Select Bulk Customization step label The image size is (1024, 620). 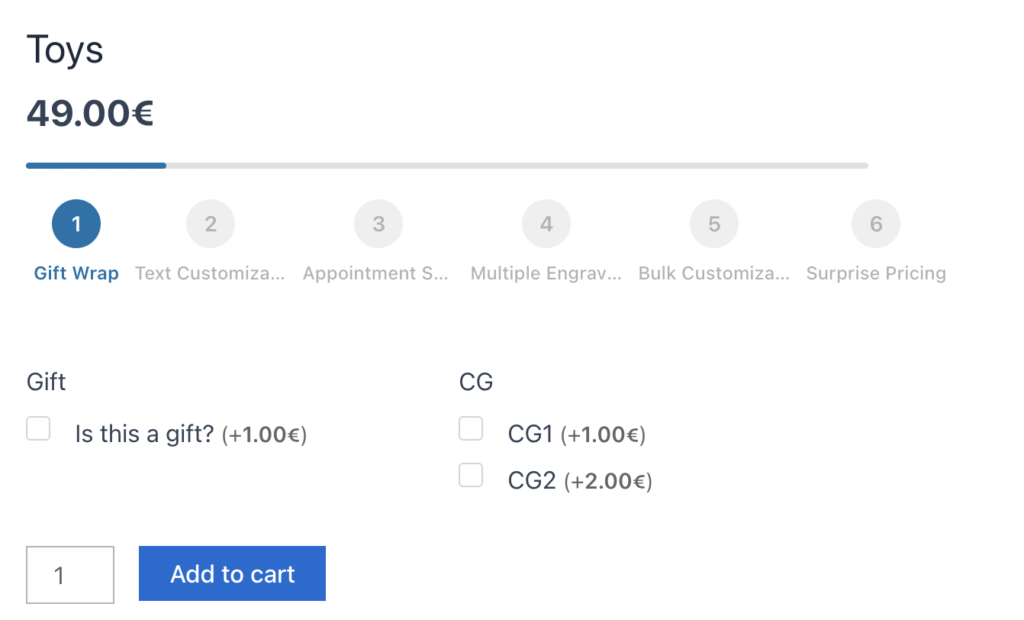(714, 273)
